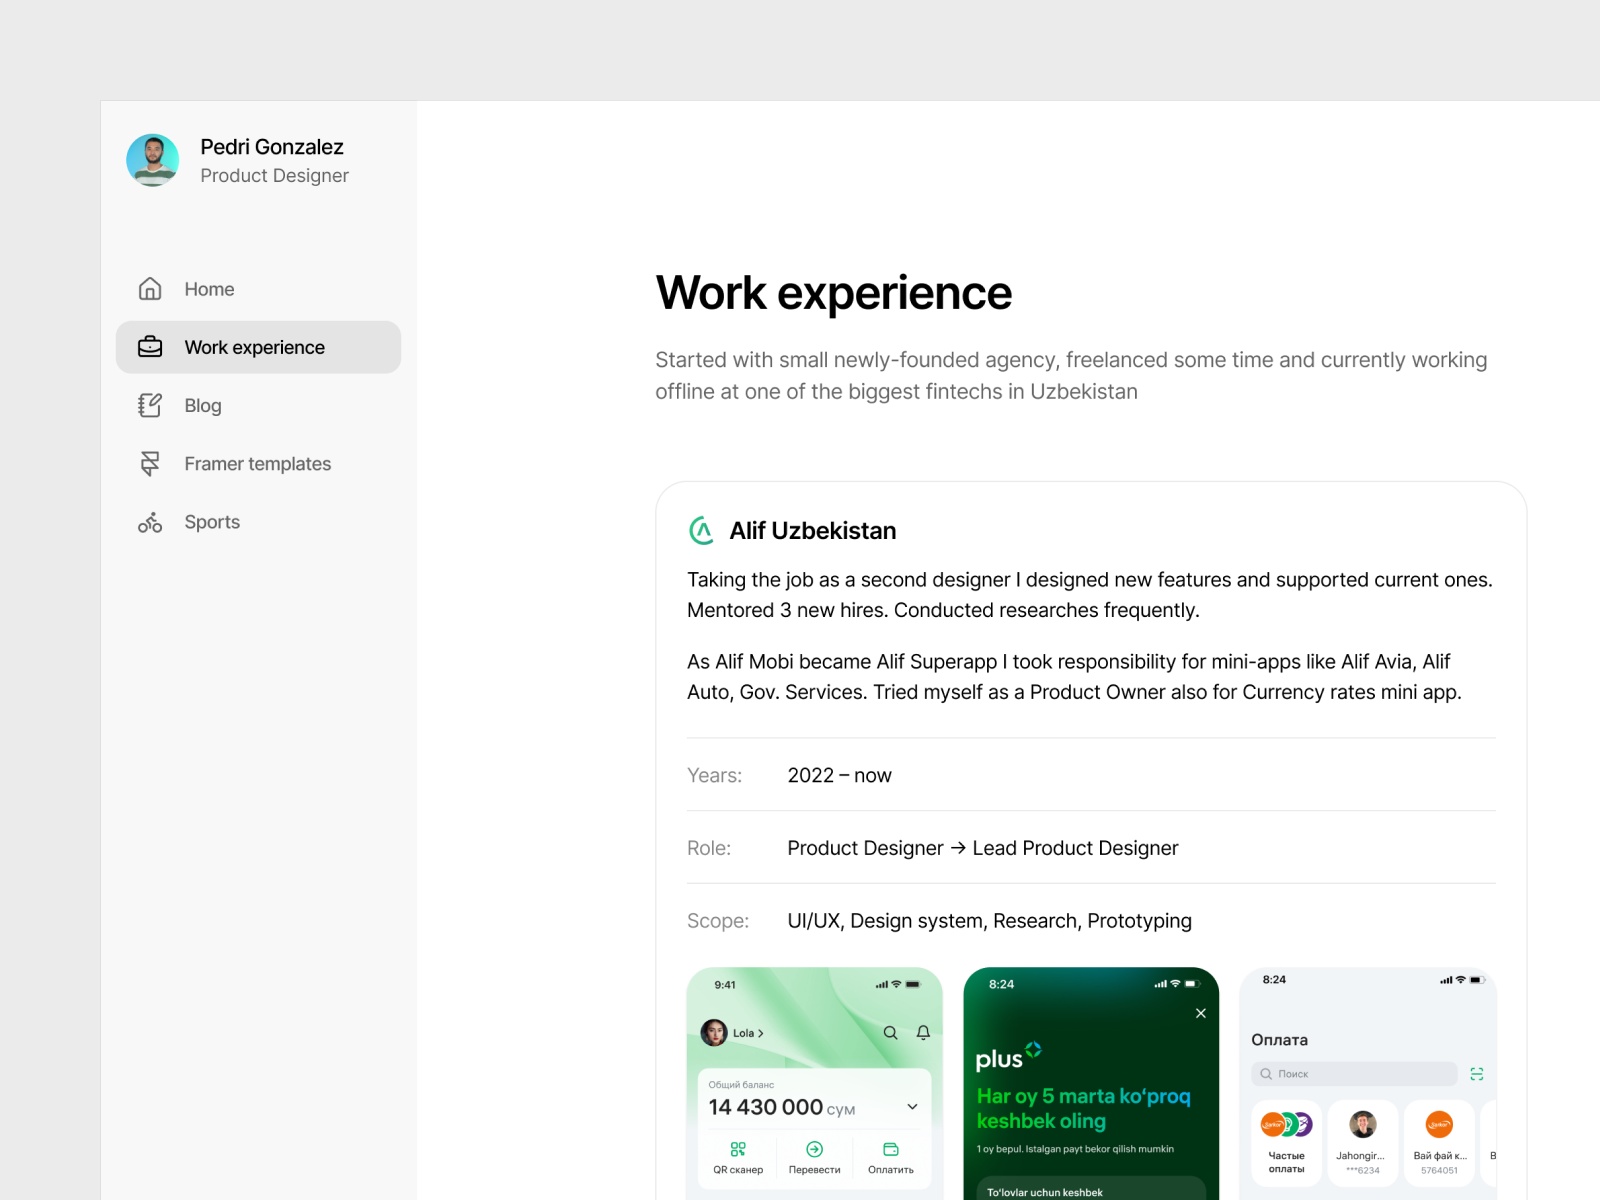The height and width of the screenshot is (1200, 1600).
Task: Click the plus logo in green mockup
Action: pos(1008,1056)
